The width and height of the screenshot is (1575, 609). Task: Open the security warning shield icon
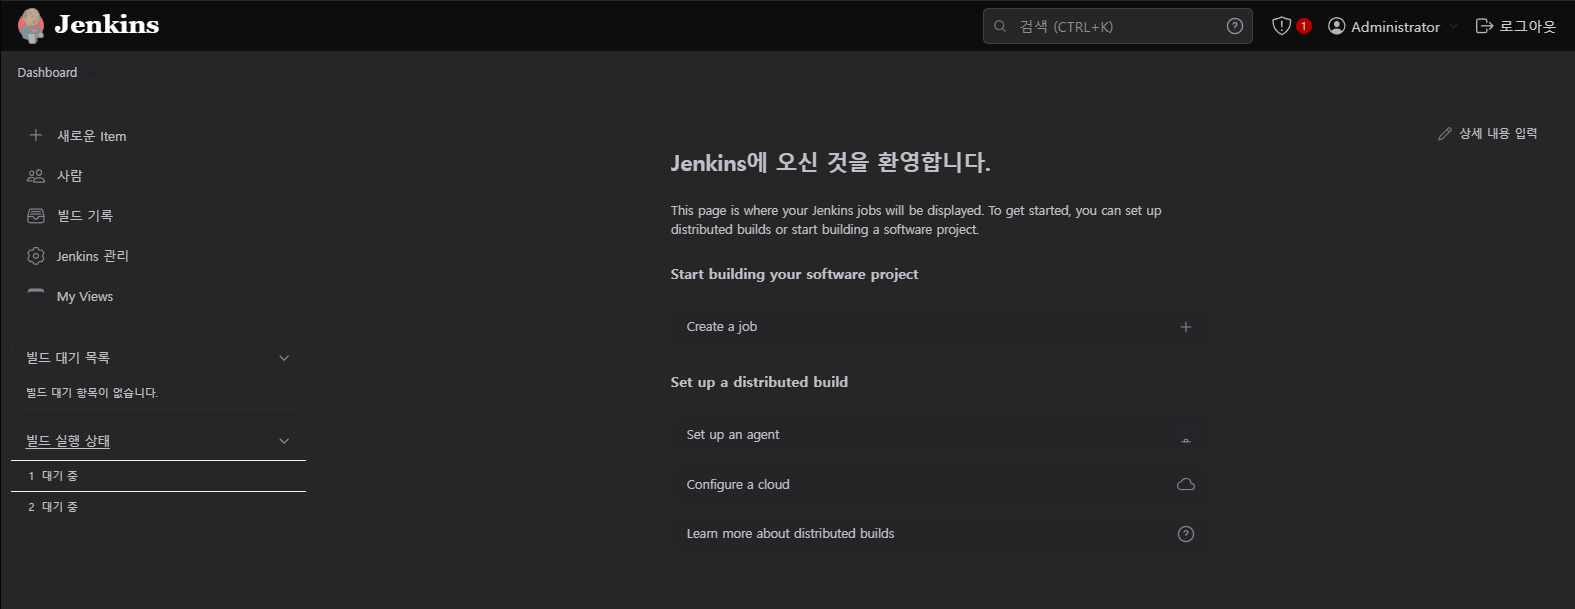tap(1281, 26)
